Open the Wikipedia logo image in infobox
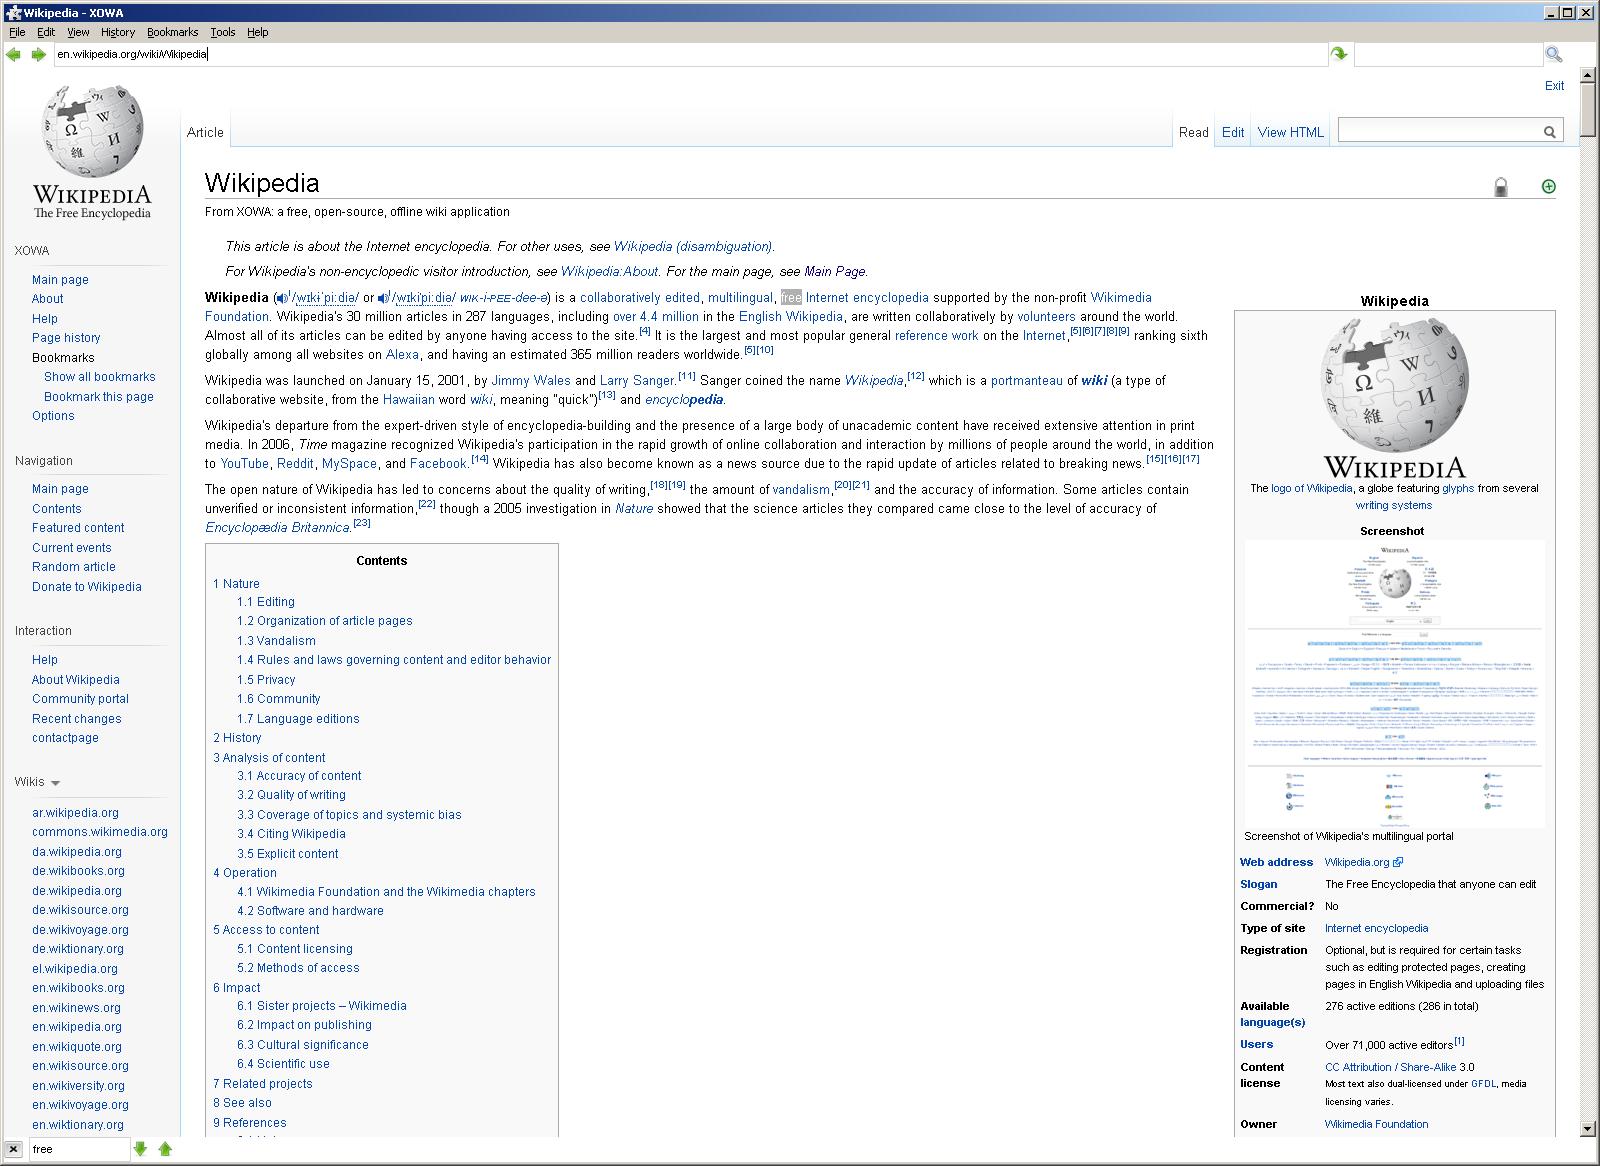1600x1166 pixels. pyautogui.click(x=1394, y=397)
